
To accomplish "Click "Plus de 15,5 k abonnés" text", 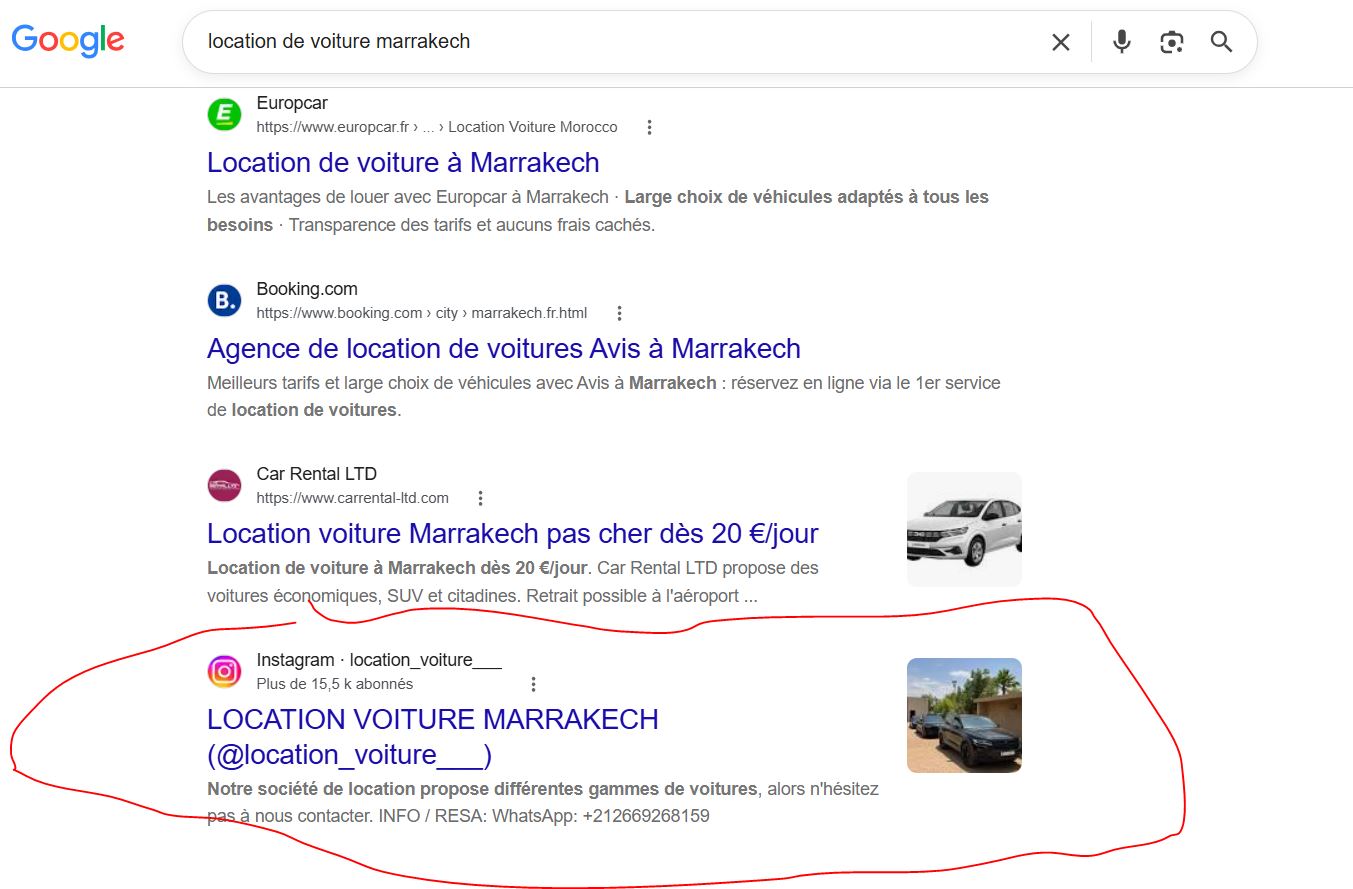I will click(335, 684).
